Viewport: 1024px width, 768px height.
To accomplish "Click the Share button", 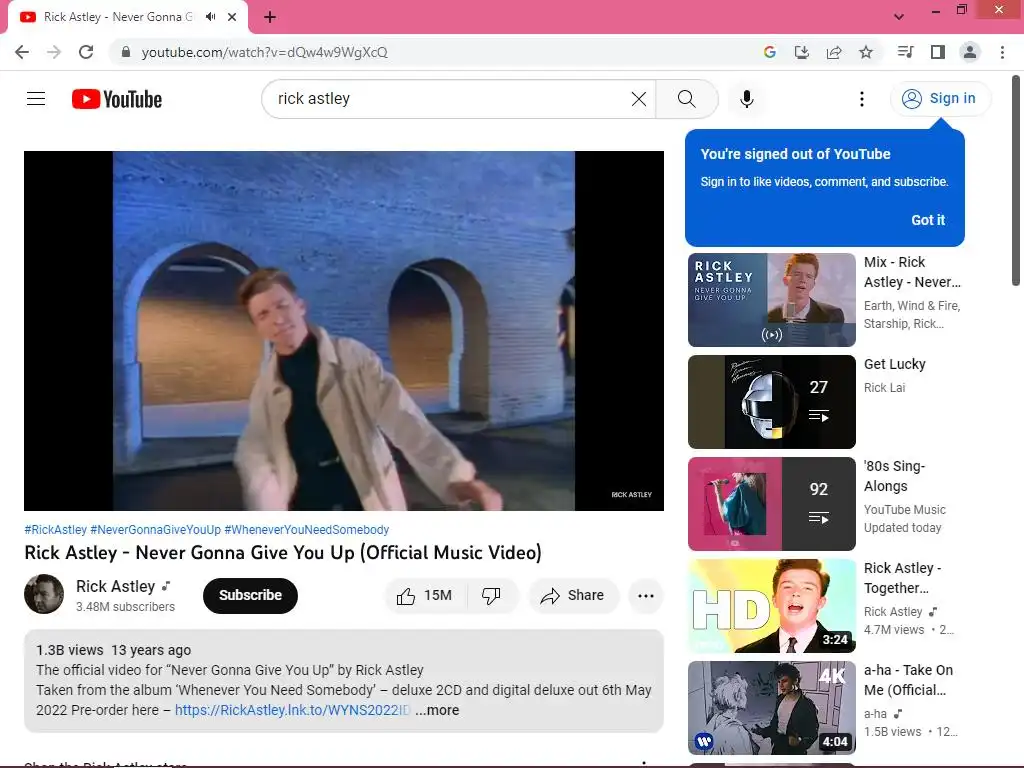I will (x=573, y=596).
